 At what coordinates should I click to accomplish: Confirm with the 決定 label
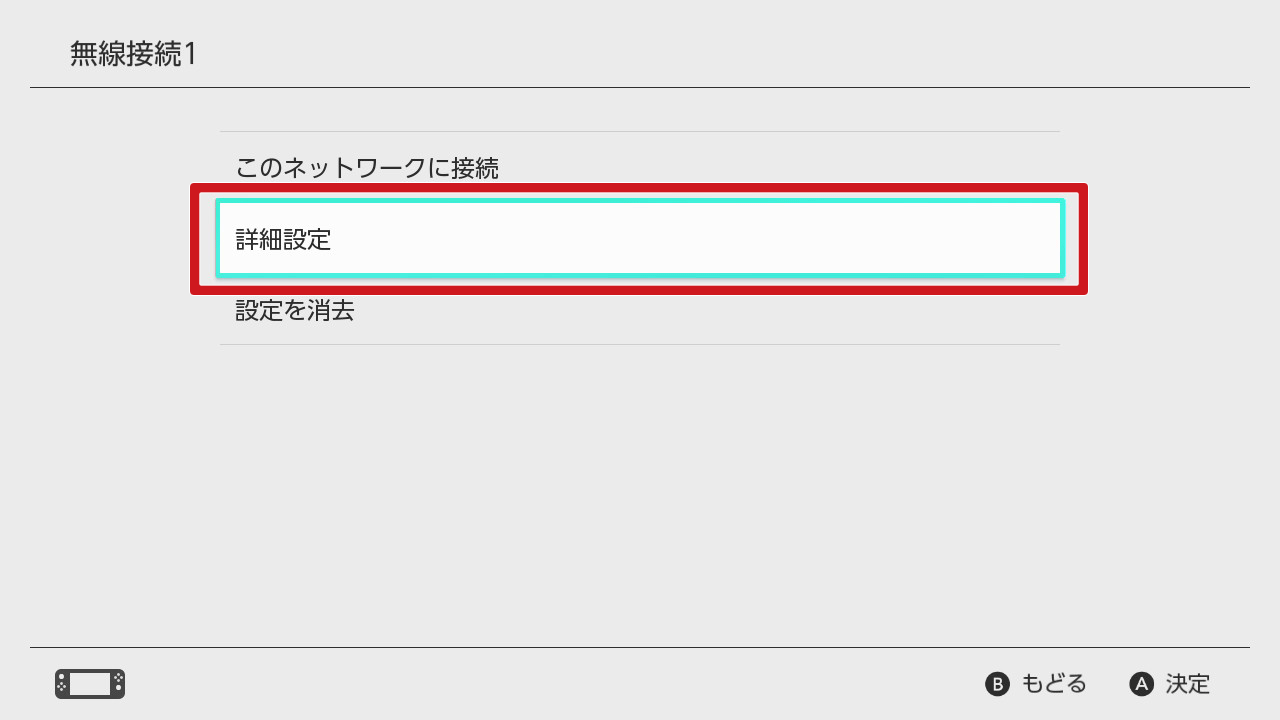[1187, 684]
